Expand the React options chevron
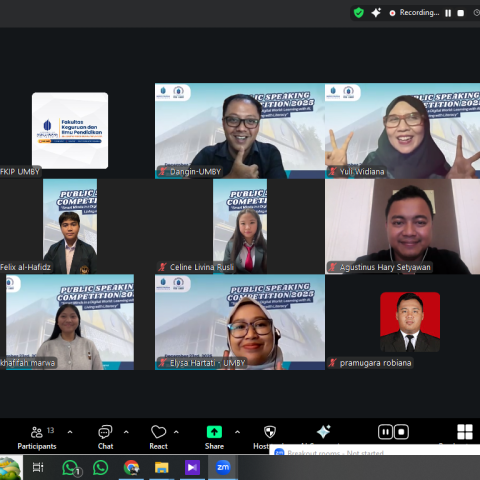This screenshot has height=480, width=480. pyautogui.click(x=176, y=432)
